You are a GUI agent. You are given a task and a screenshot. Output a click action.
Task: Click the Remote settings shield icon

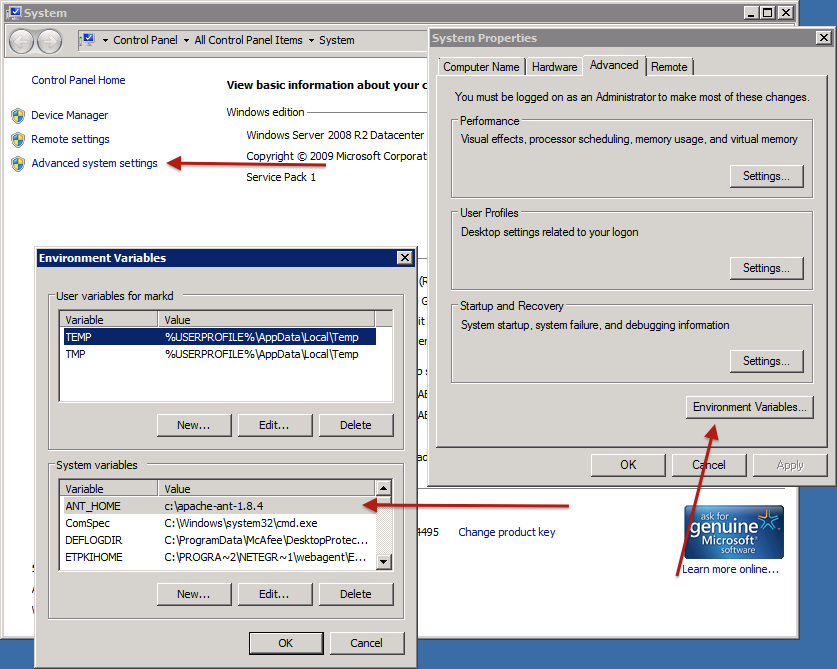click(x=17, y=139)
